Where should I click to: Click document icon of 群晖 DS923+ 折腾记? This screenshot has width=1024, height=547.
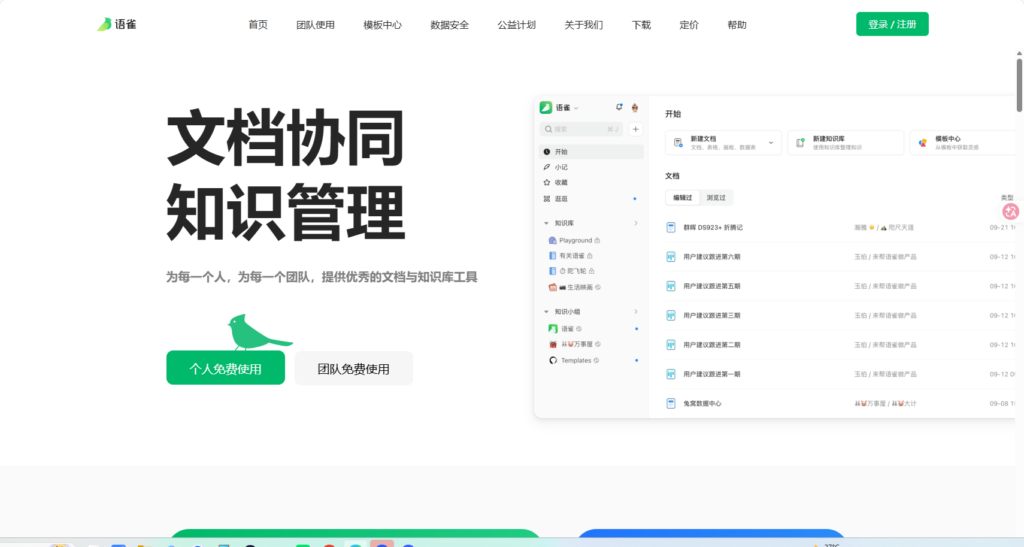(x=671, y=227)
